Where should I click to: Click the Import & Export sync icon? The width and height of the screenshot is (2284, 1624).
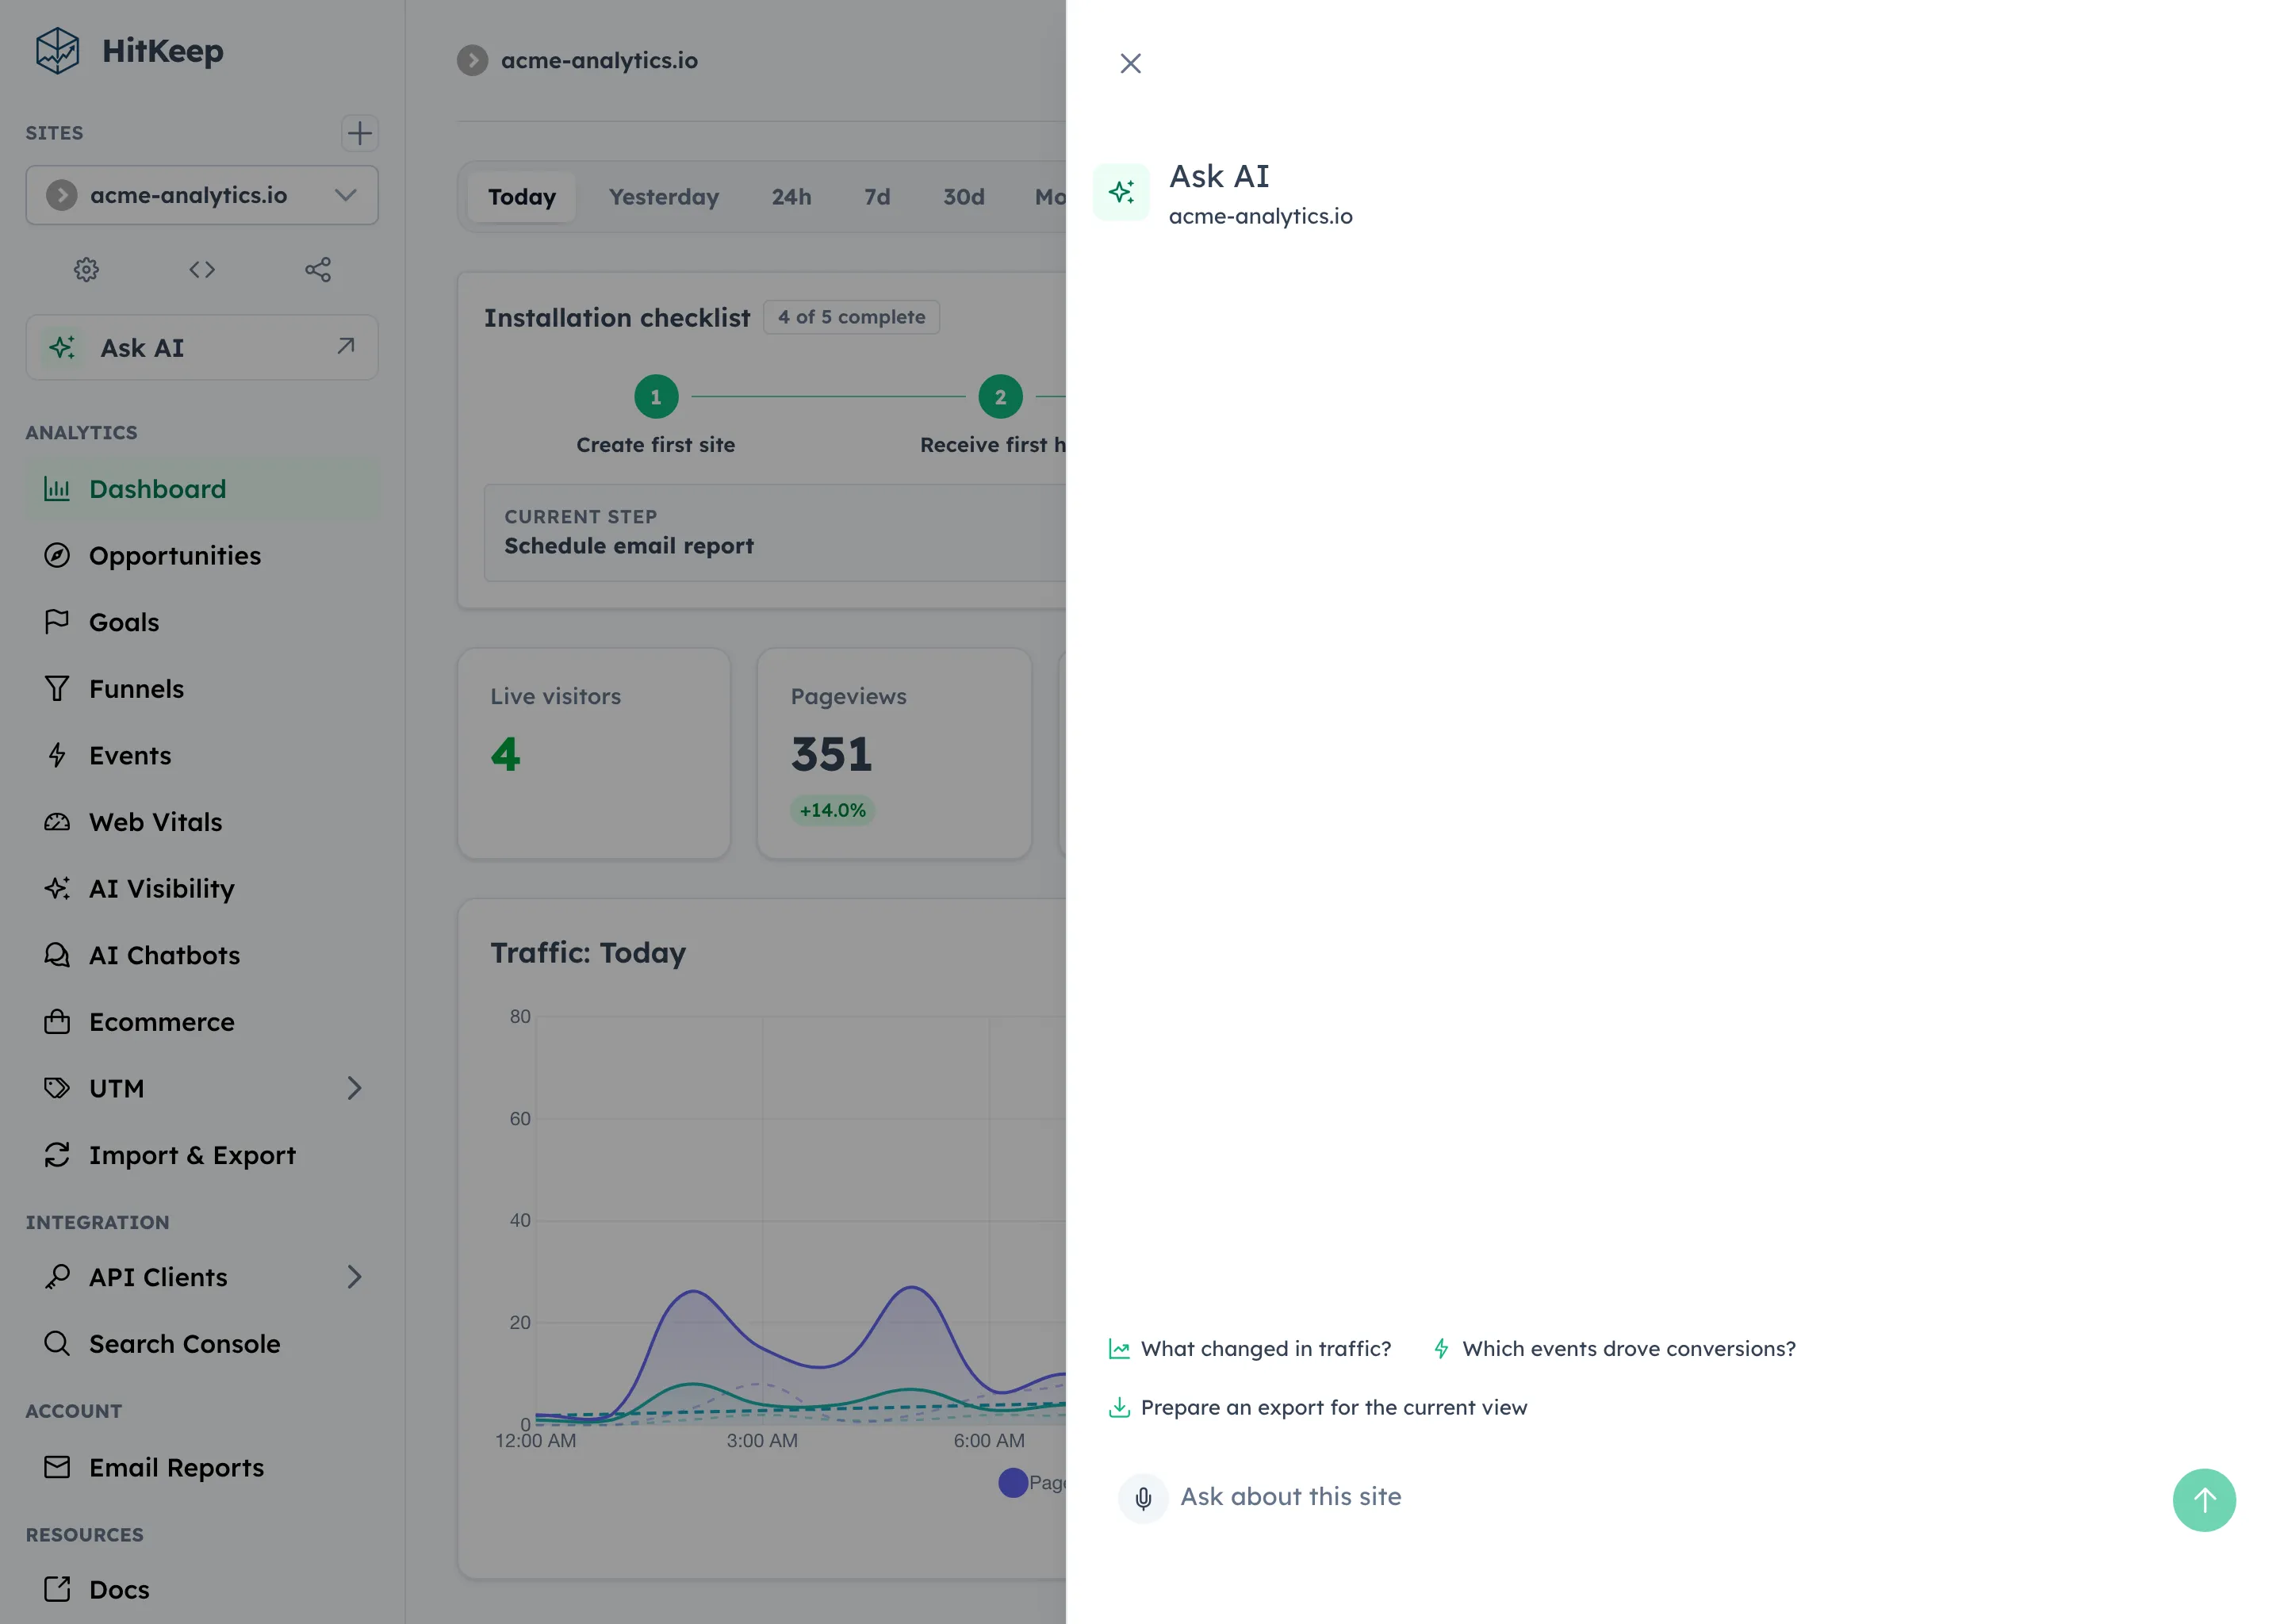point(57,1155)
